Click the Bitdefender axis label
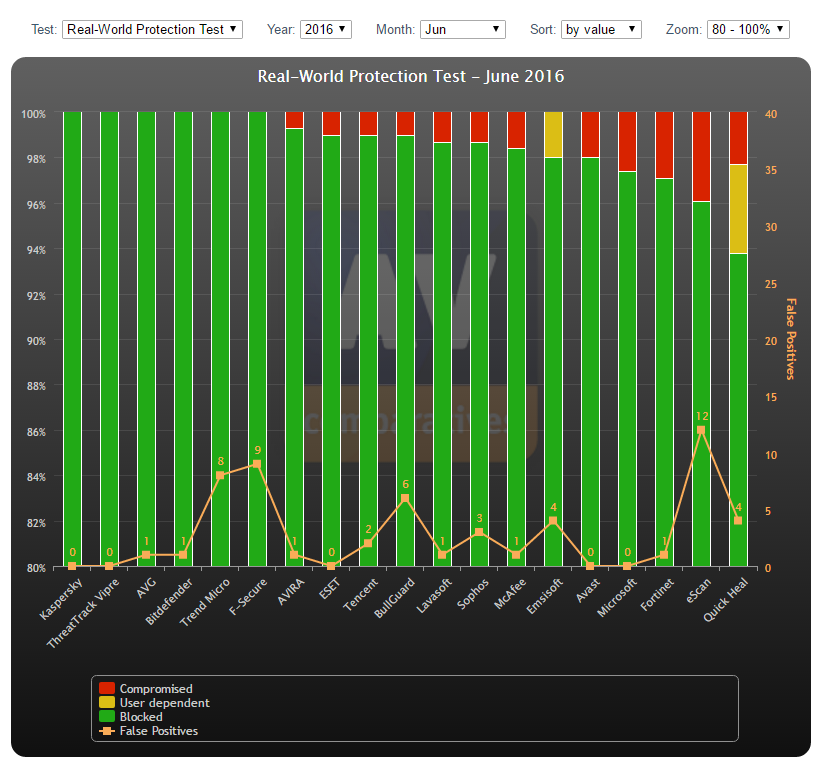818x767 pixels. tap(169, 601)
